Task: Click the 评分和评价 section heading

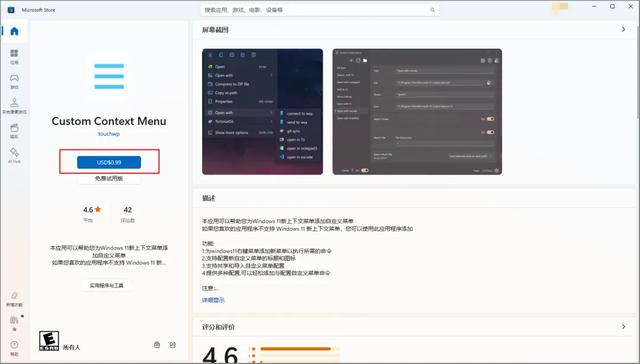Action: (x=218, y=327)
